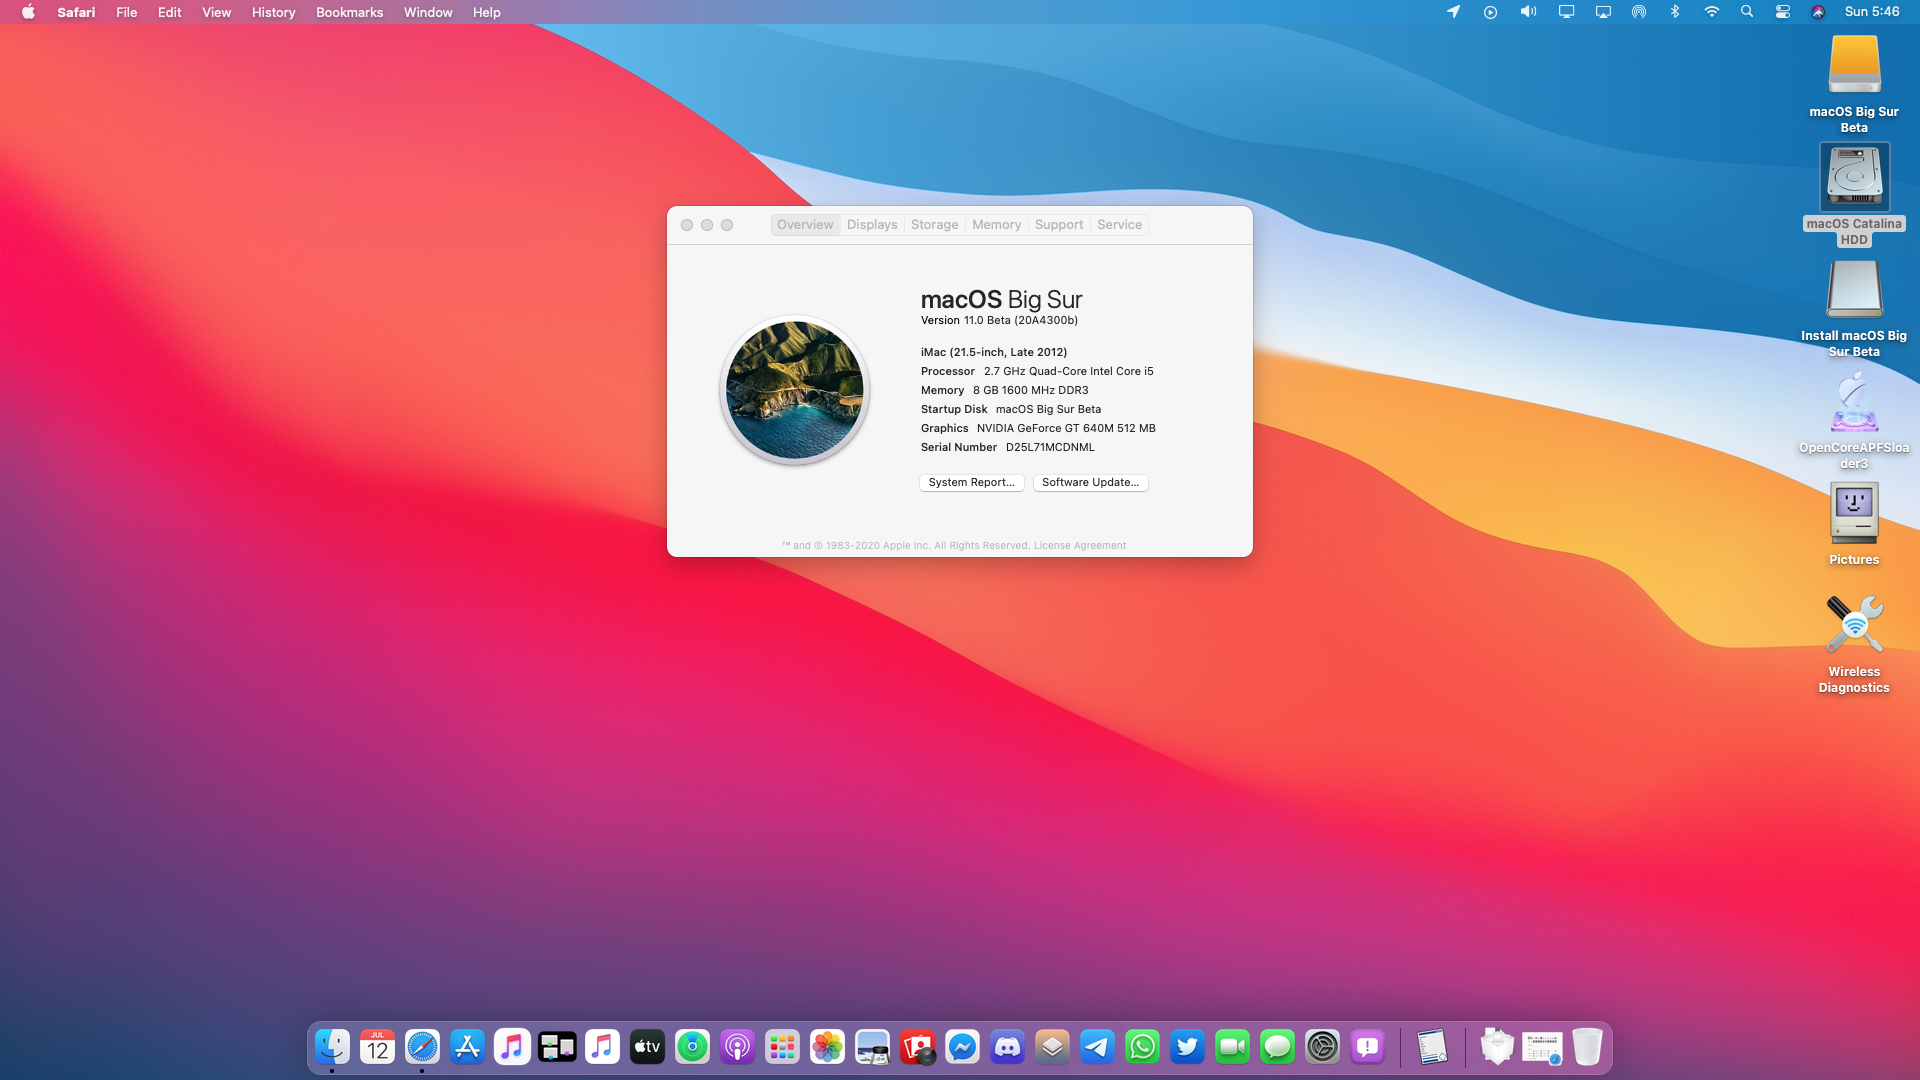
Task: Open WhatsApp in the dock
Action: pos(1142,1047)
